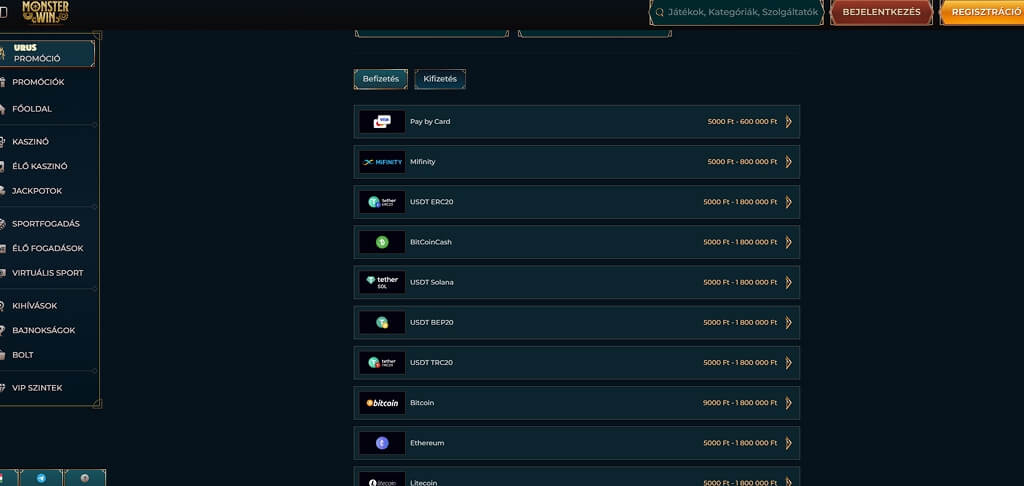Image resolution: width=1024 pixels, height=486 pixels.
Task: Click the Mifinity logo icon
Action: click(382, 162)
